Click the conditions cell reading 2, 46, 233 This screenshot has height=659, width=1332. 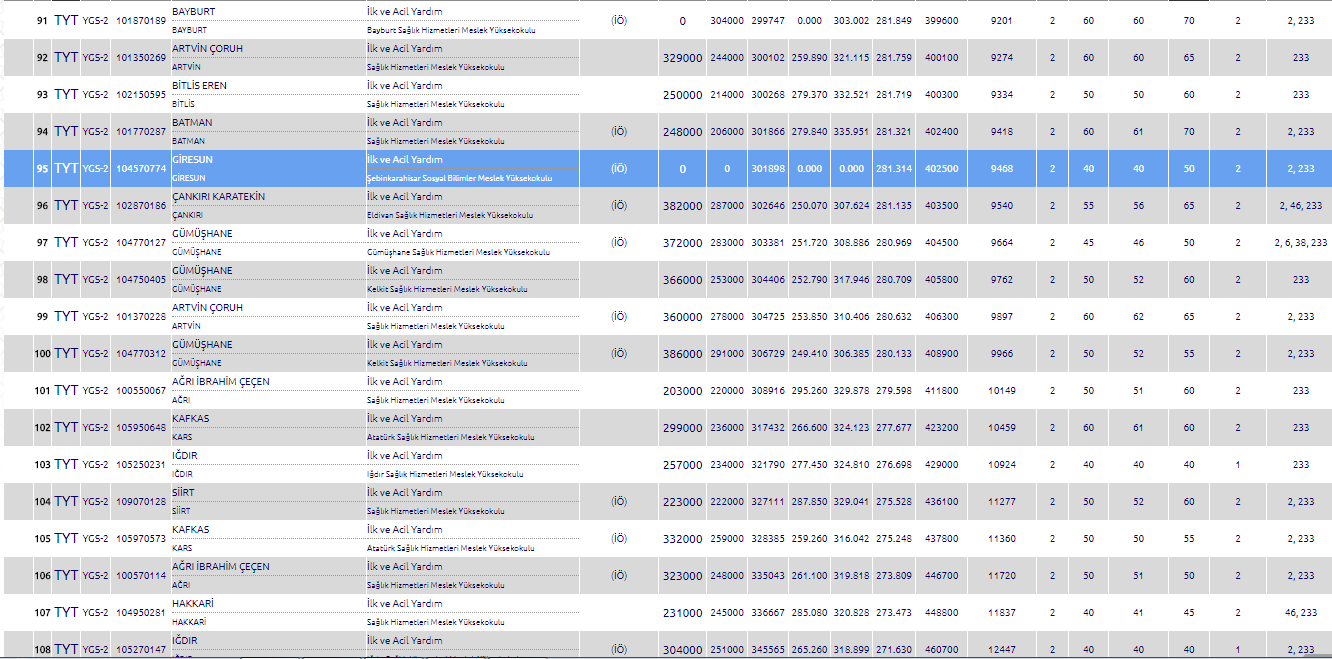[1300, 205]
